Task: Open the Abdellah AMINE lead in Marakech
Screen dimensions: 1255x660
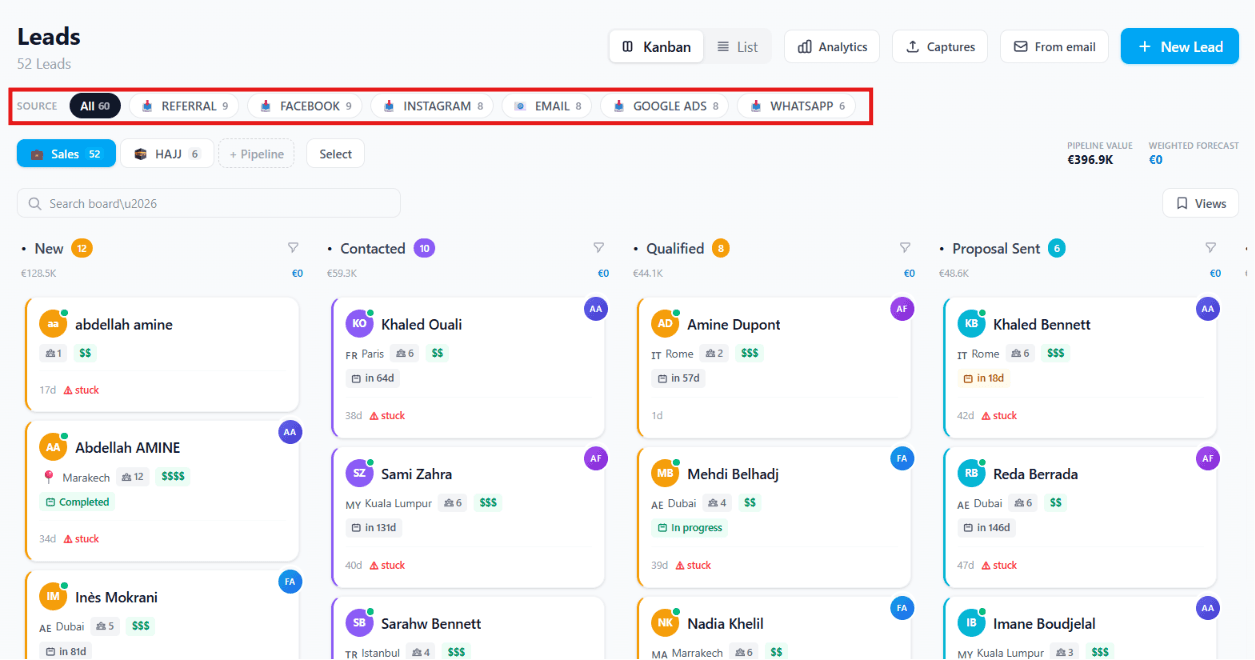Action: tap(162, 491)
